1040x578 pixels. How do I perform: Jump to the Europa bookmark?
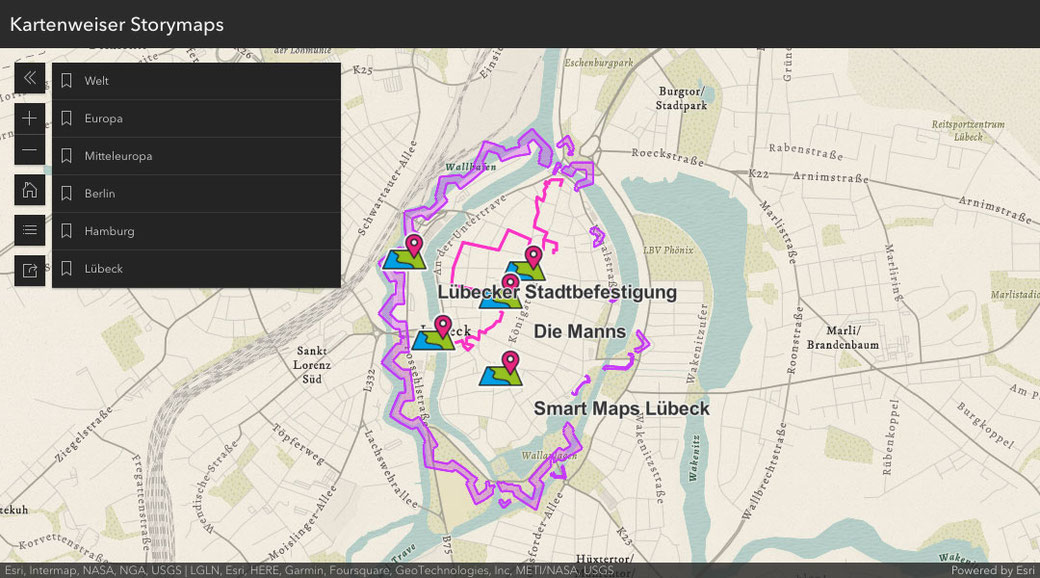pos(196,119)
